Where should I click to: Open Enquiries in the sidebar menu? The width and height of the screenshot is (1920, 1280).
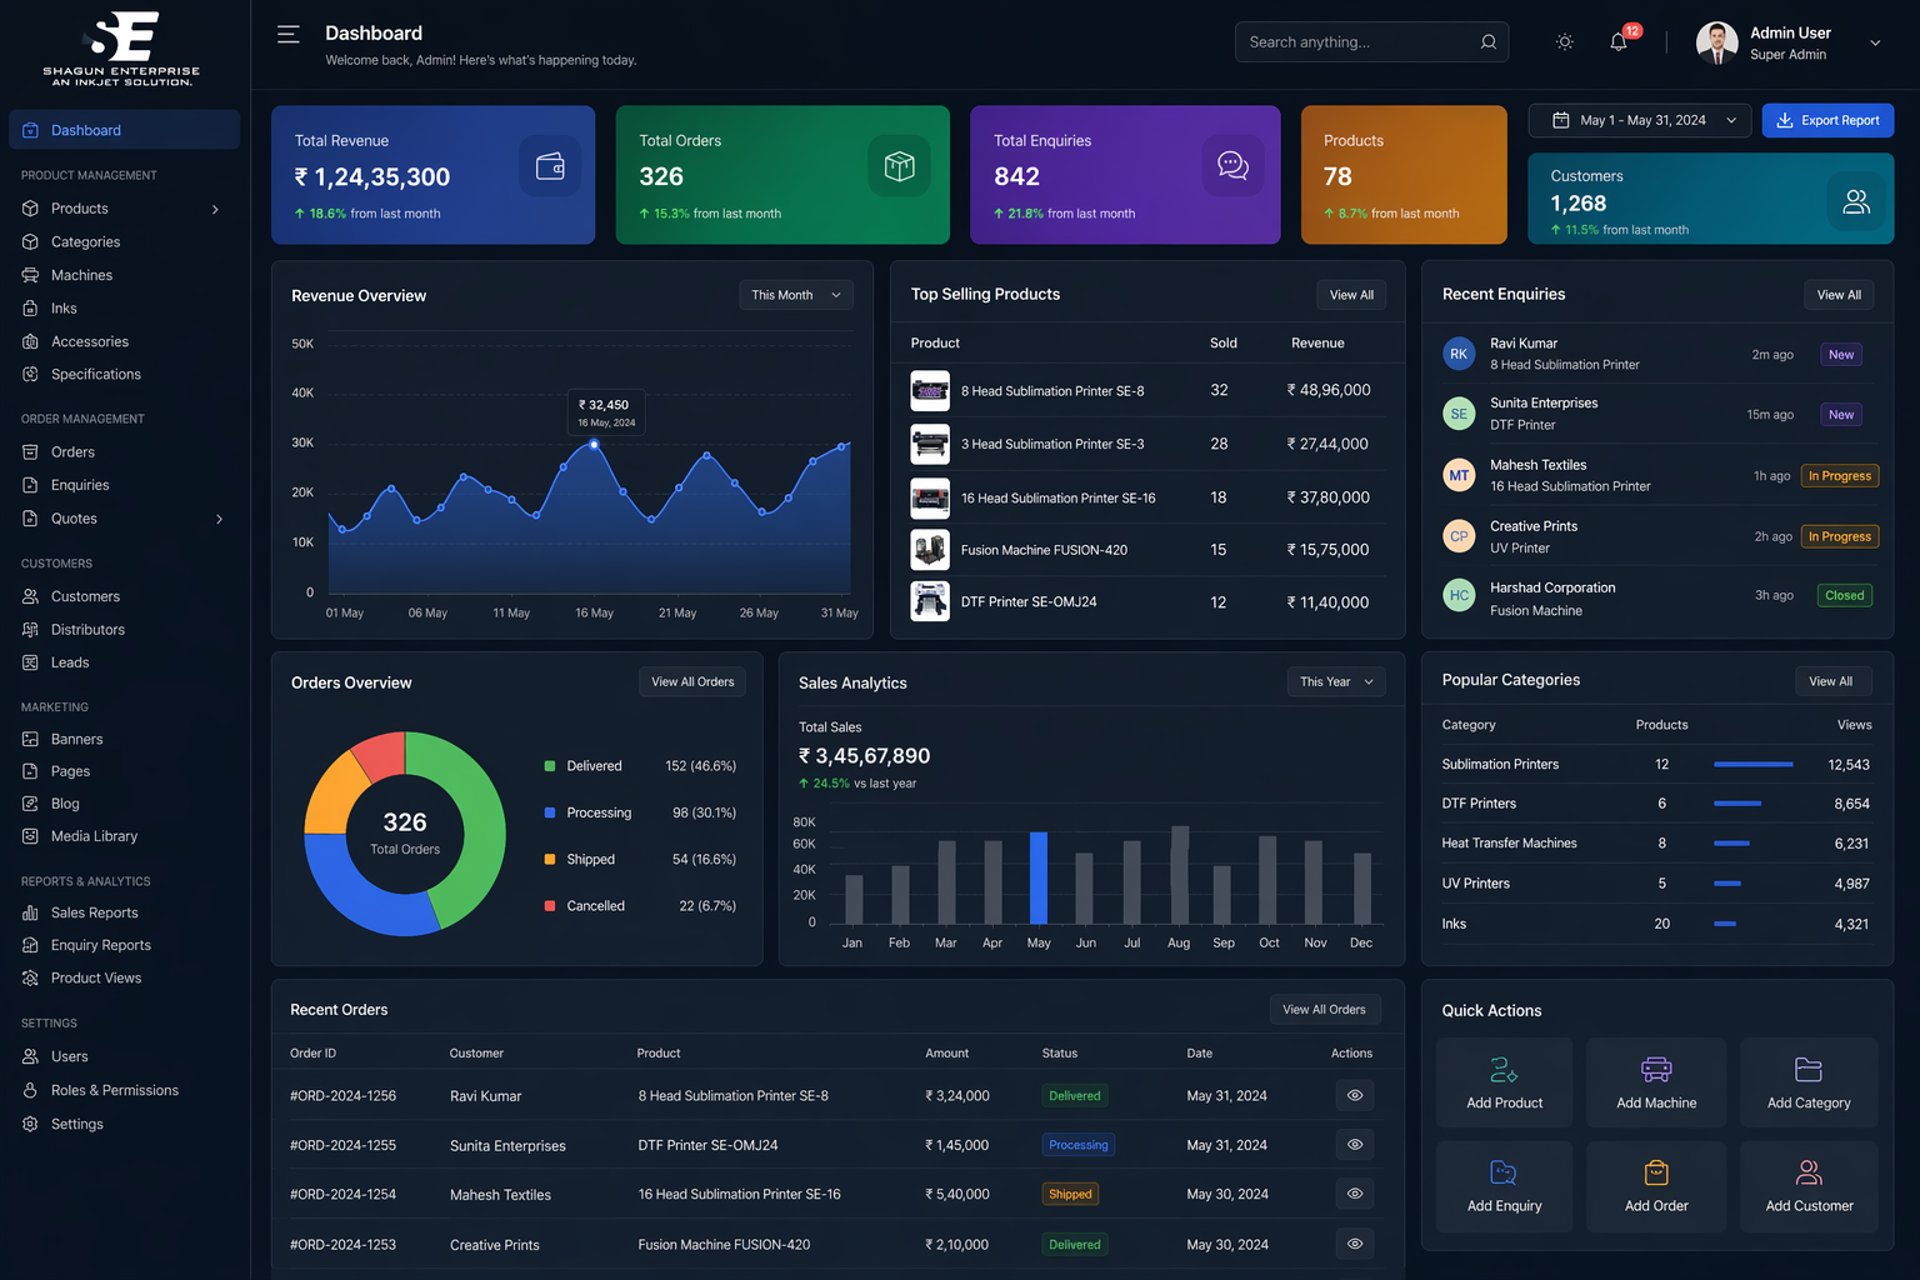(80, 485)
